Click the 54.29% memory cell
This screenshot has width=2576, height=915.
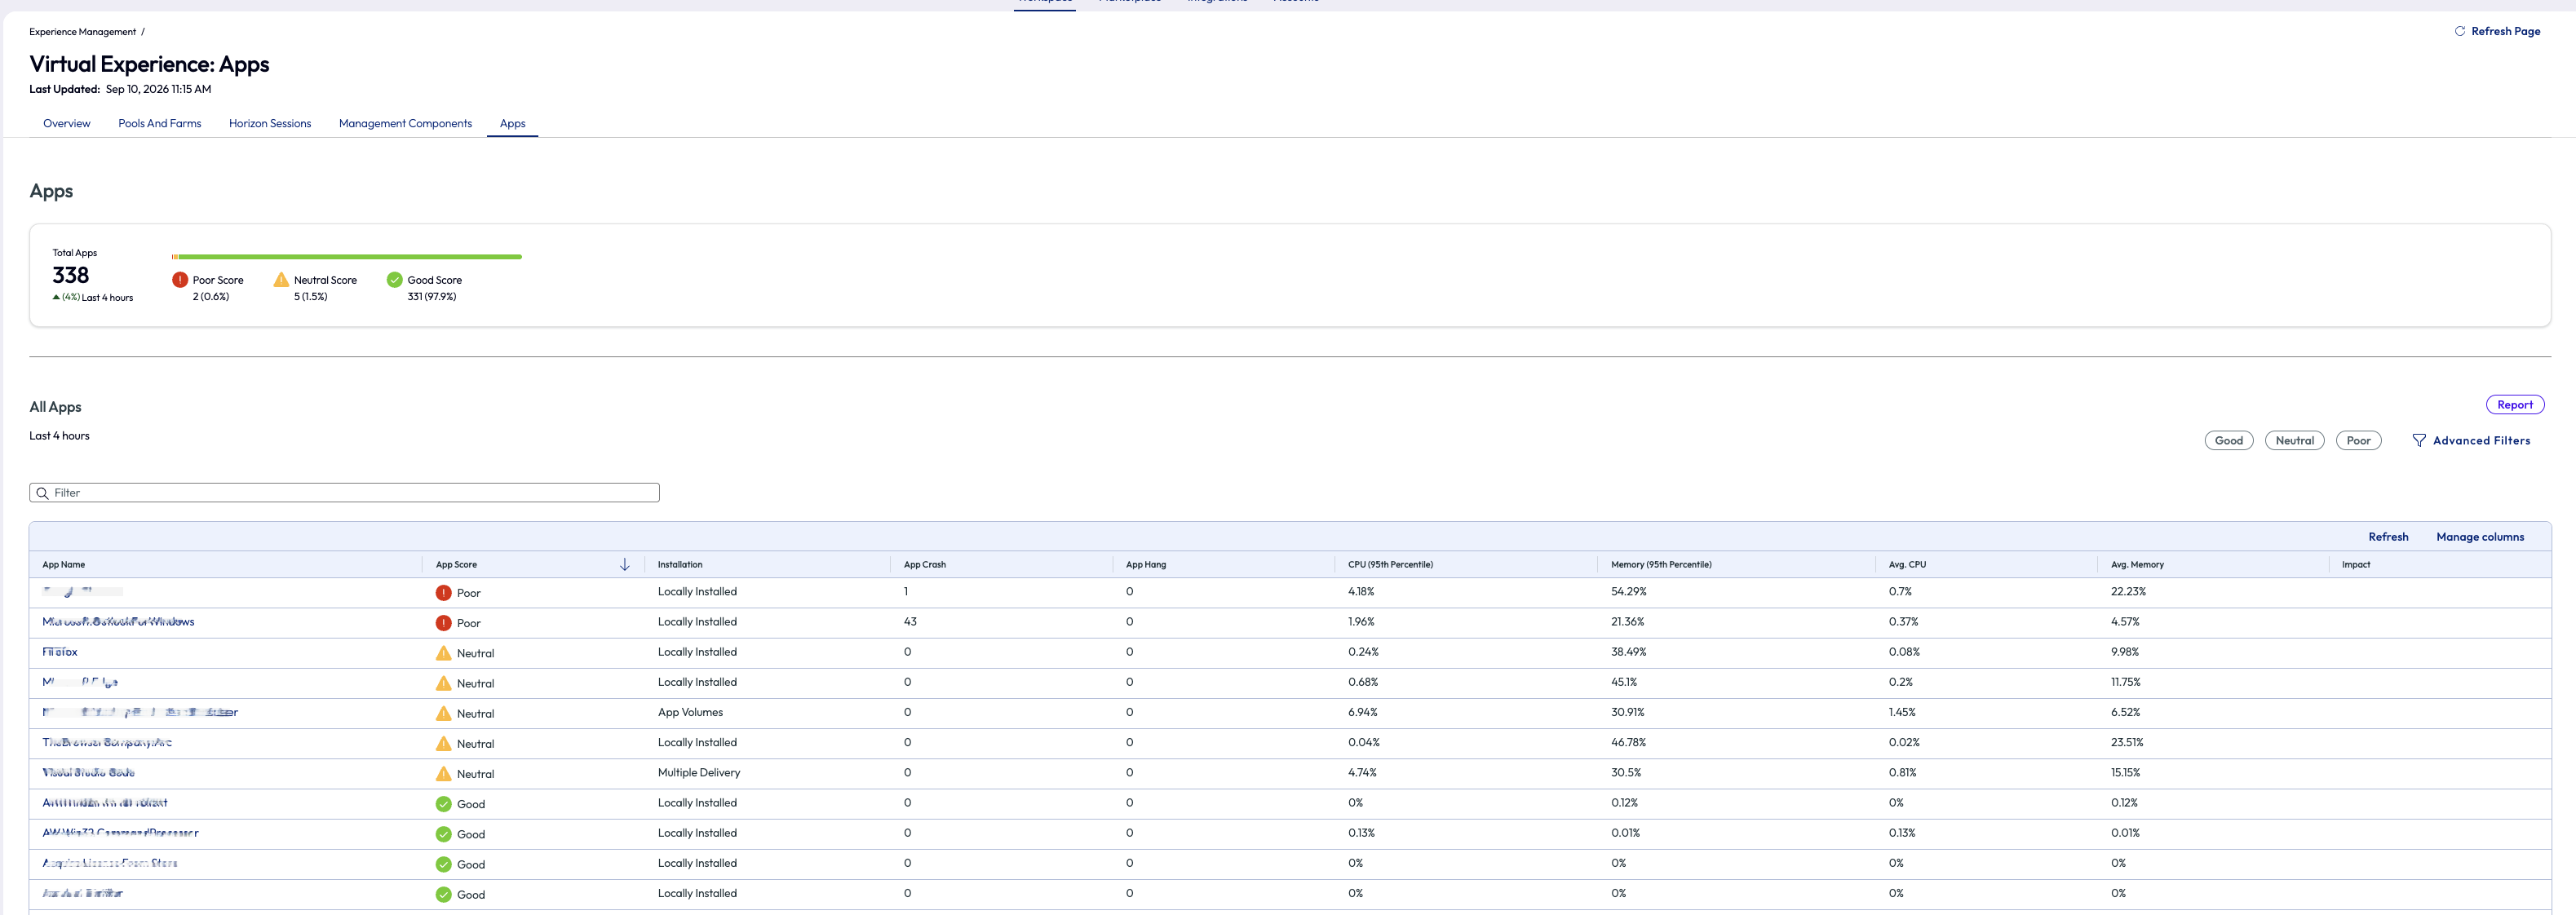pyautogui.click(x=1628, y=592)
